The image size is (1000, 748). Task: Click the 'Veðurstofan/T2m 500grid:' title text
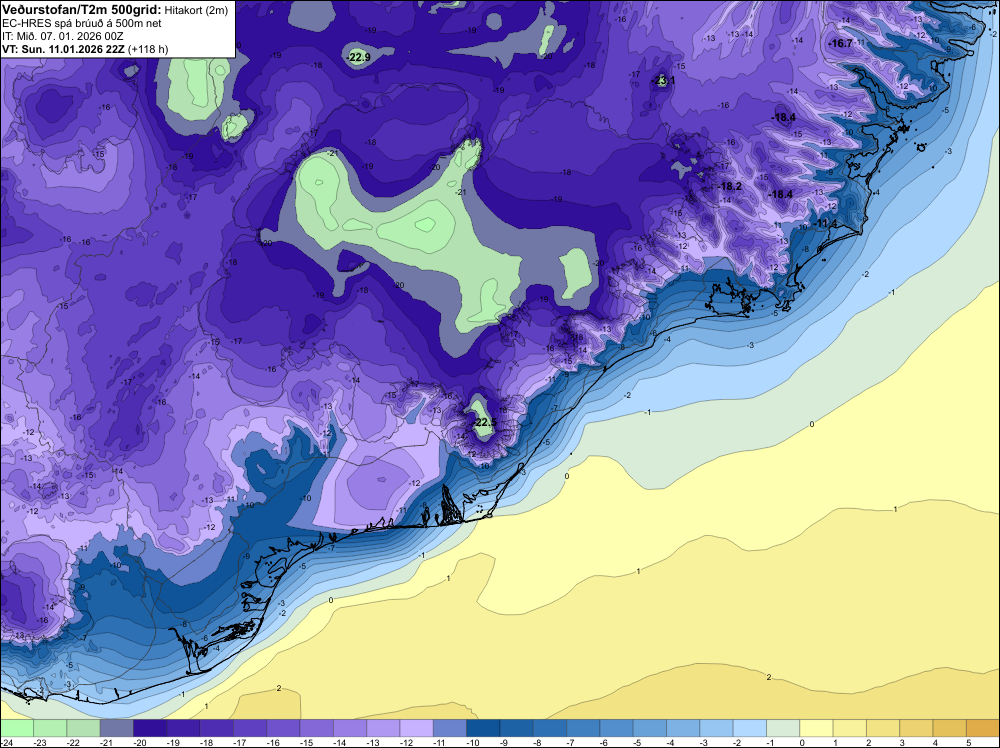tap(82, 10)
